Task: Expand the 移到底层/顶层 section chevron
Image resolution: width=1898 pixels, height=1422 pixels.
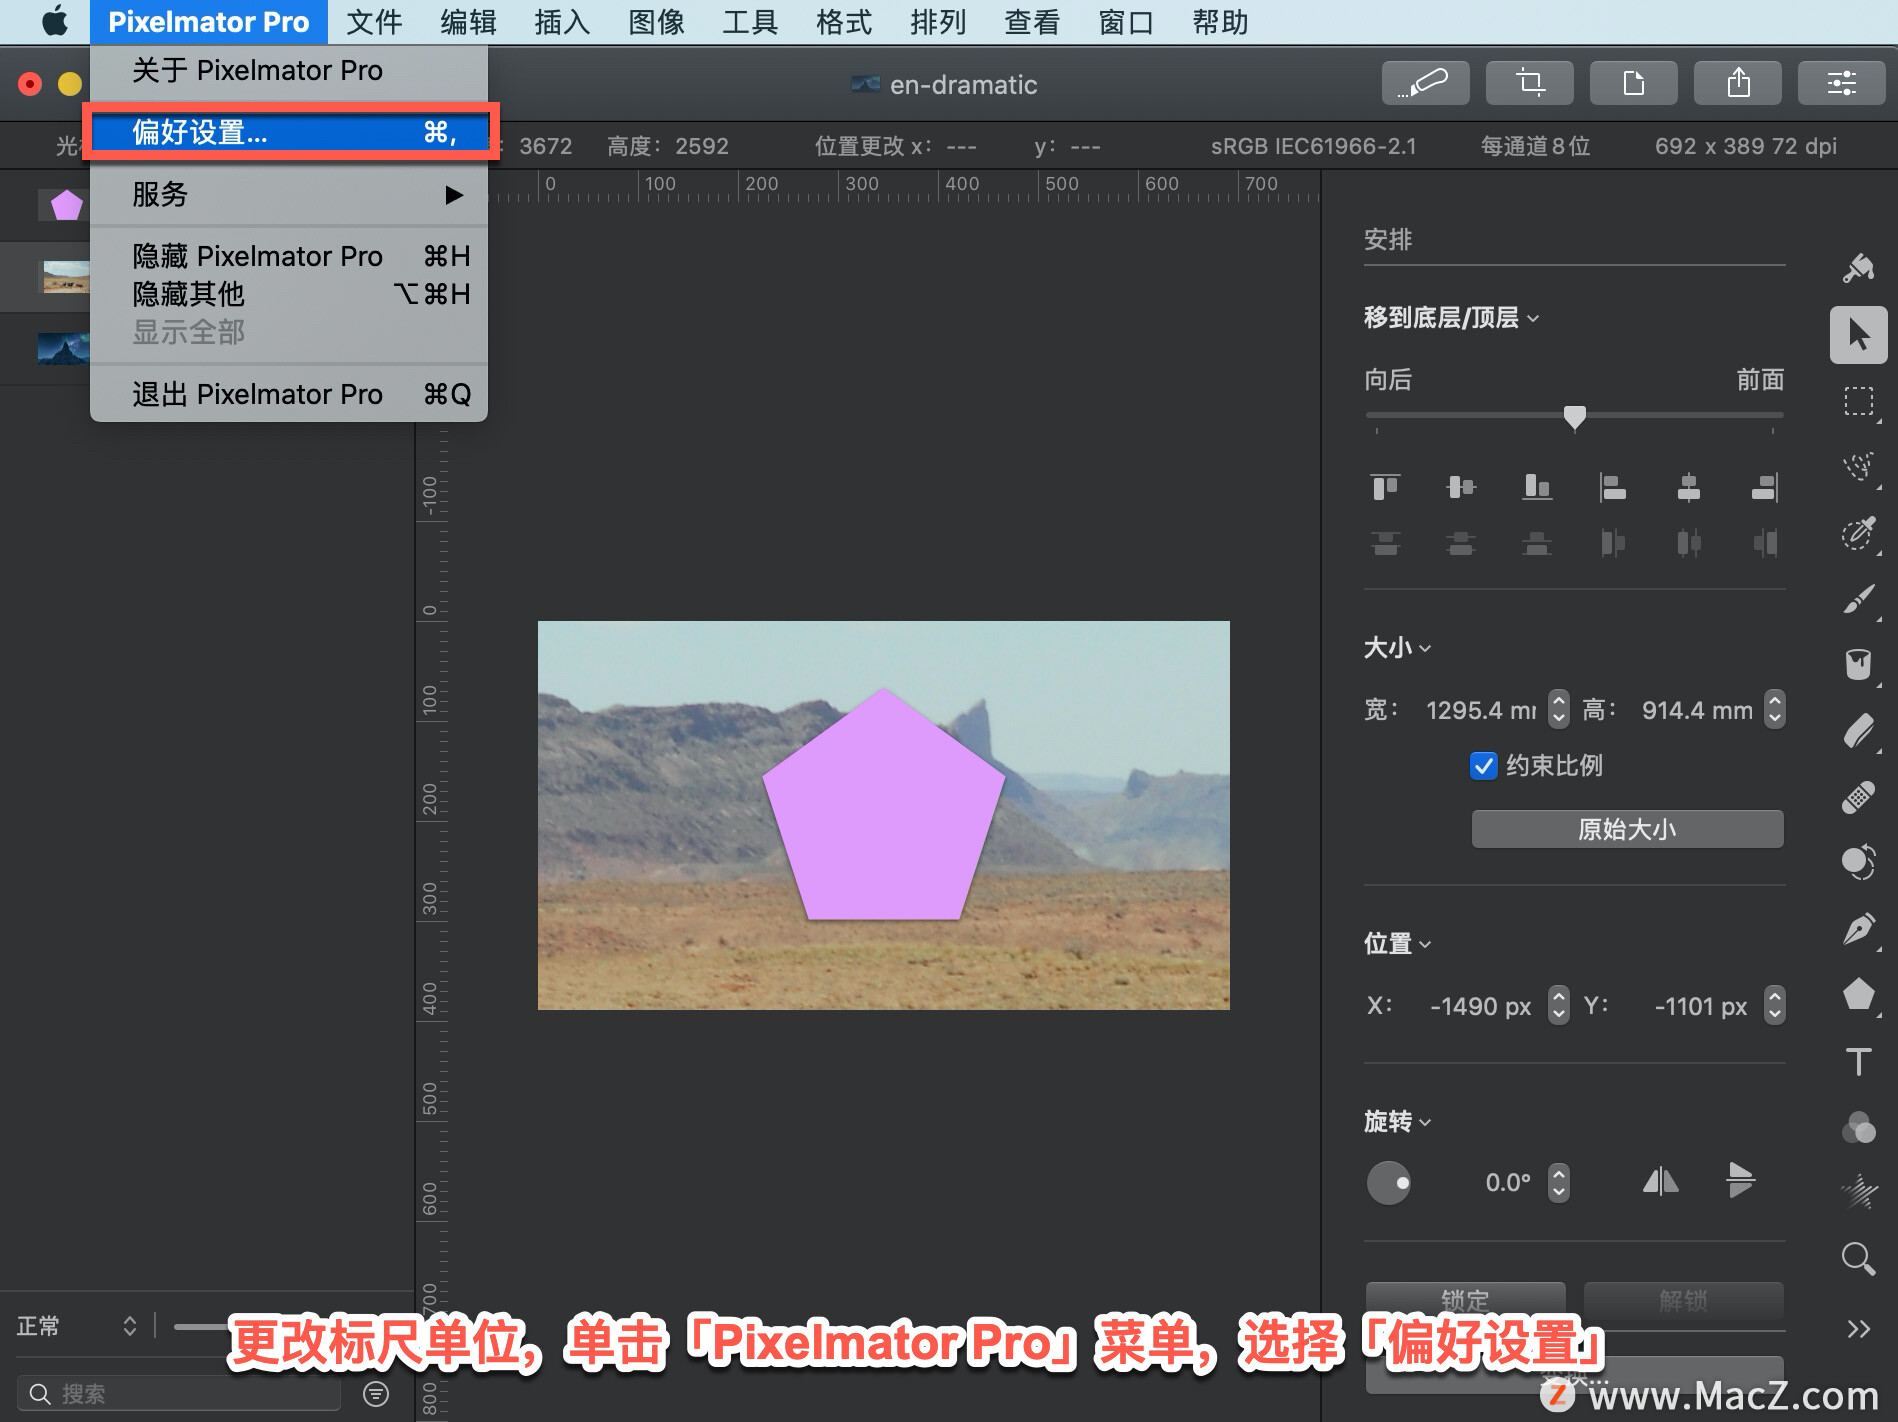Action: 1533,319
